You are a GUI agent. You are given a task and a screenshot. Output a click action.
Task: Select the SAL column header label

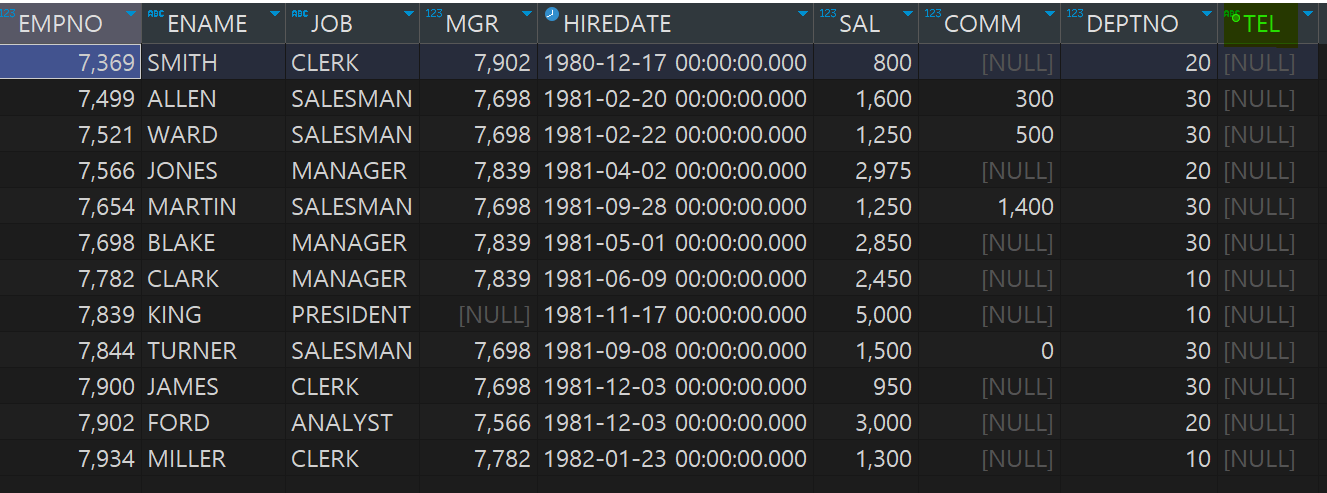coord(860,24)
